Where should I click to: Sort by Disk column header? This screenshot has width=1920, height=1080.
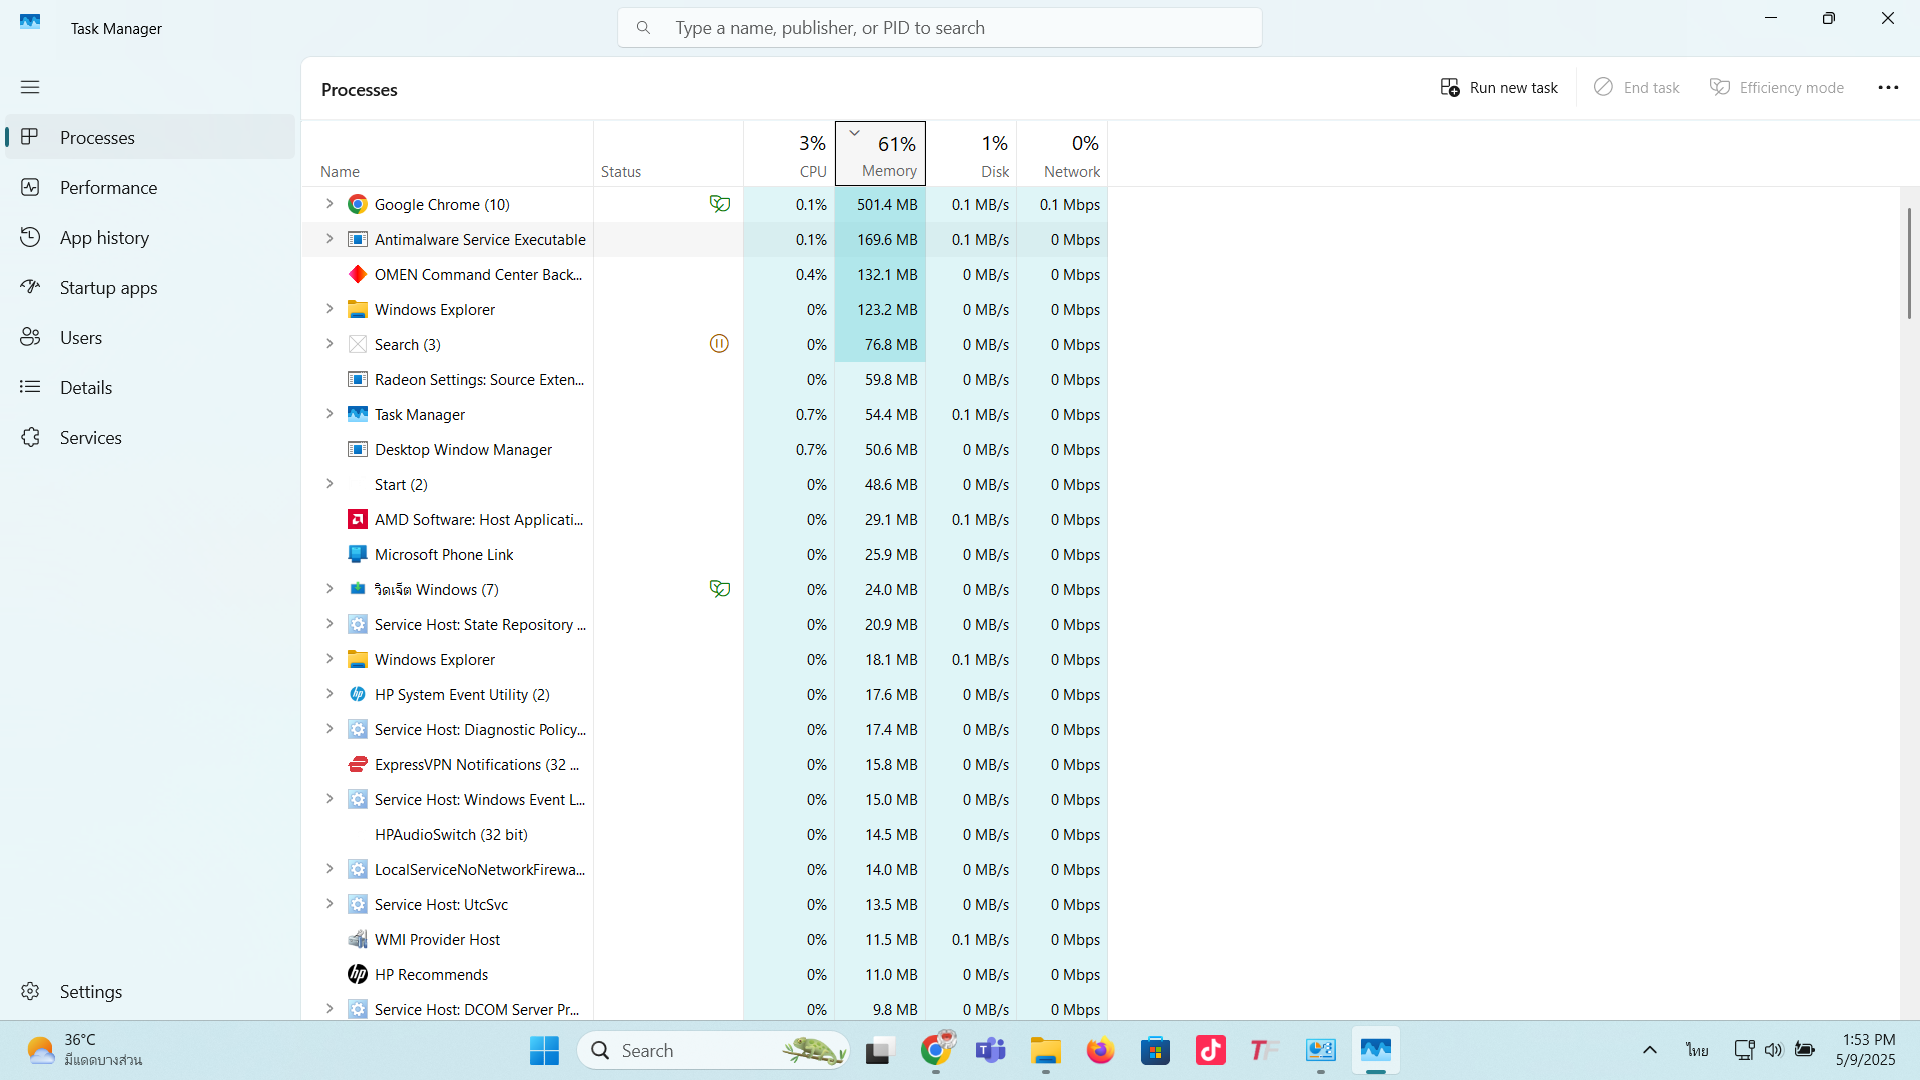pyautogui.click(x=971, y=154)
